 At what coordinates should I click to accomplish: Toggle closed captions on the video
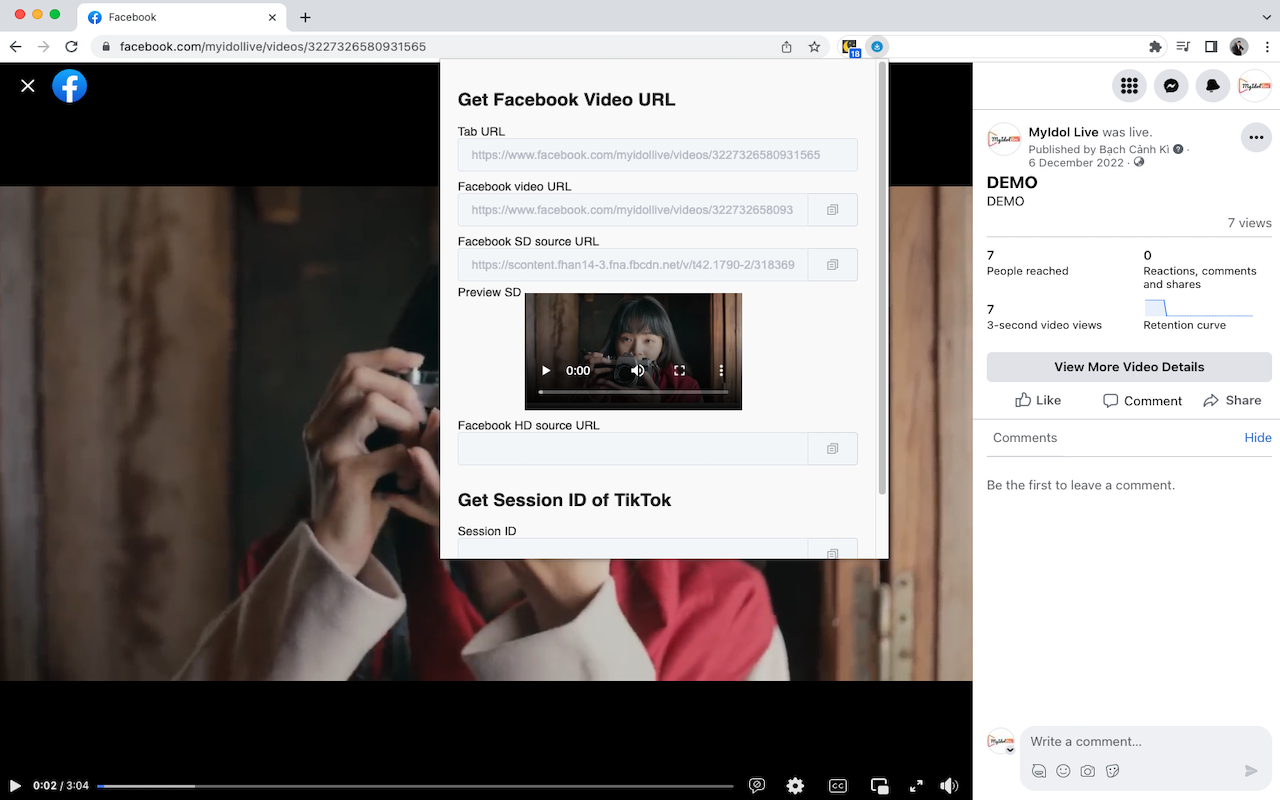pos(838,785)
